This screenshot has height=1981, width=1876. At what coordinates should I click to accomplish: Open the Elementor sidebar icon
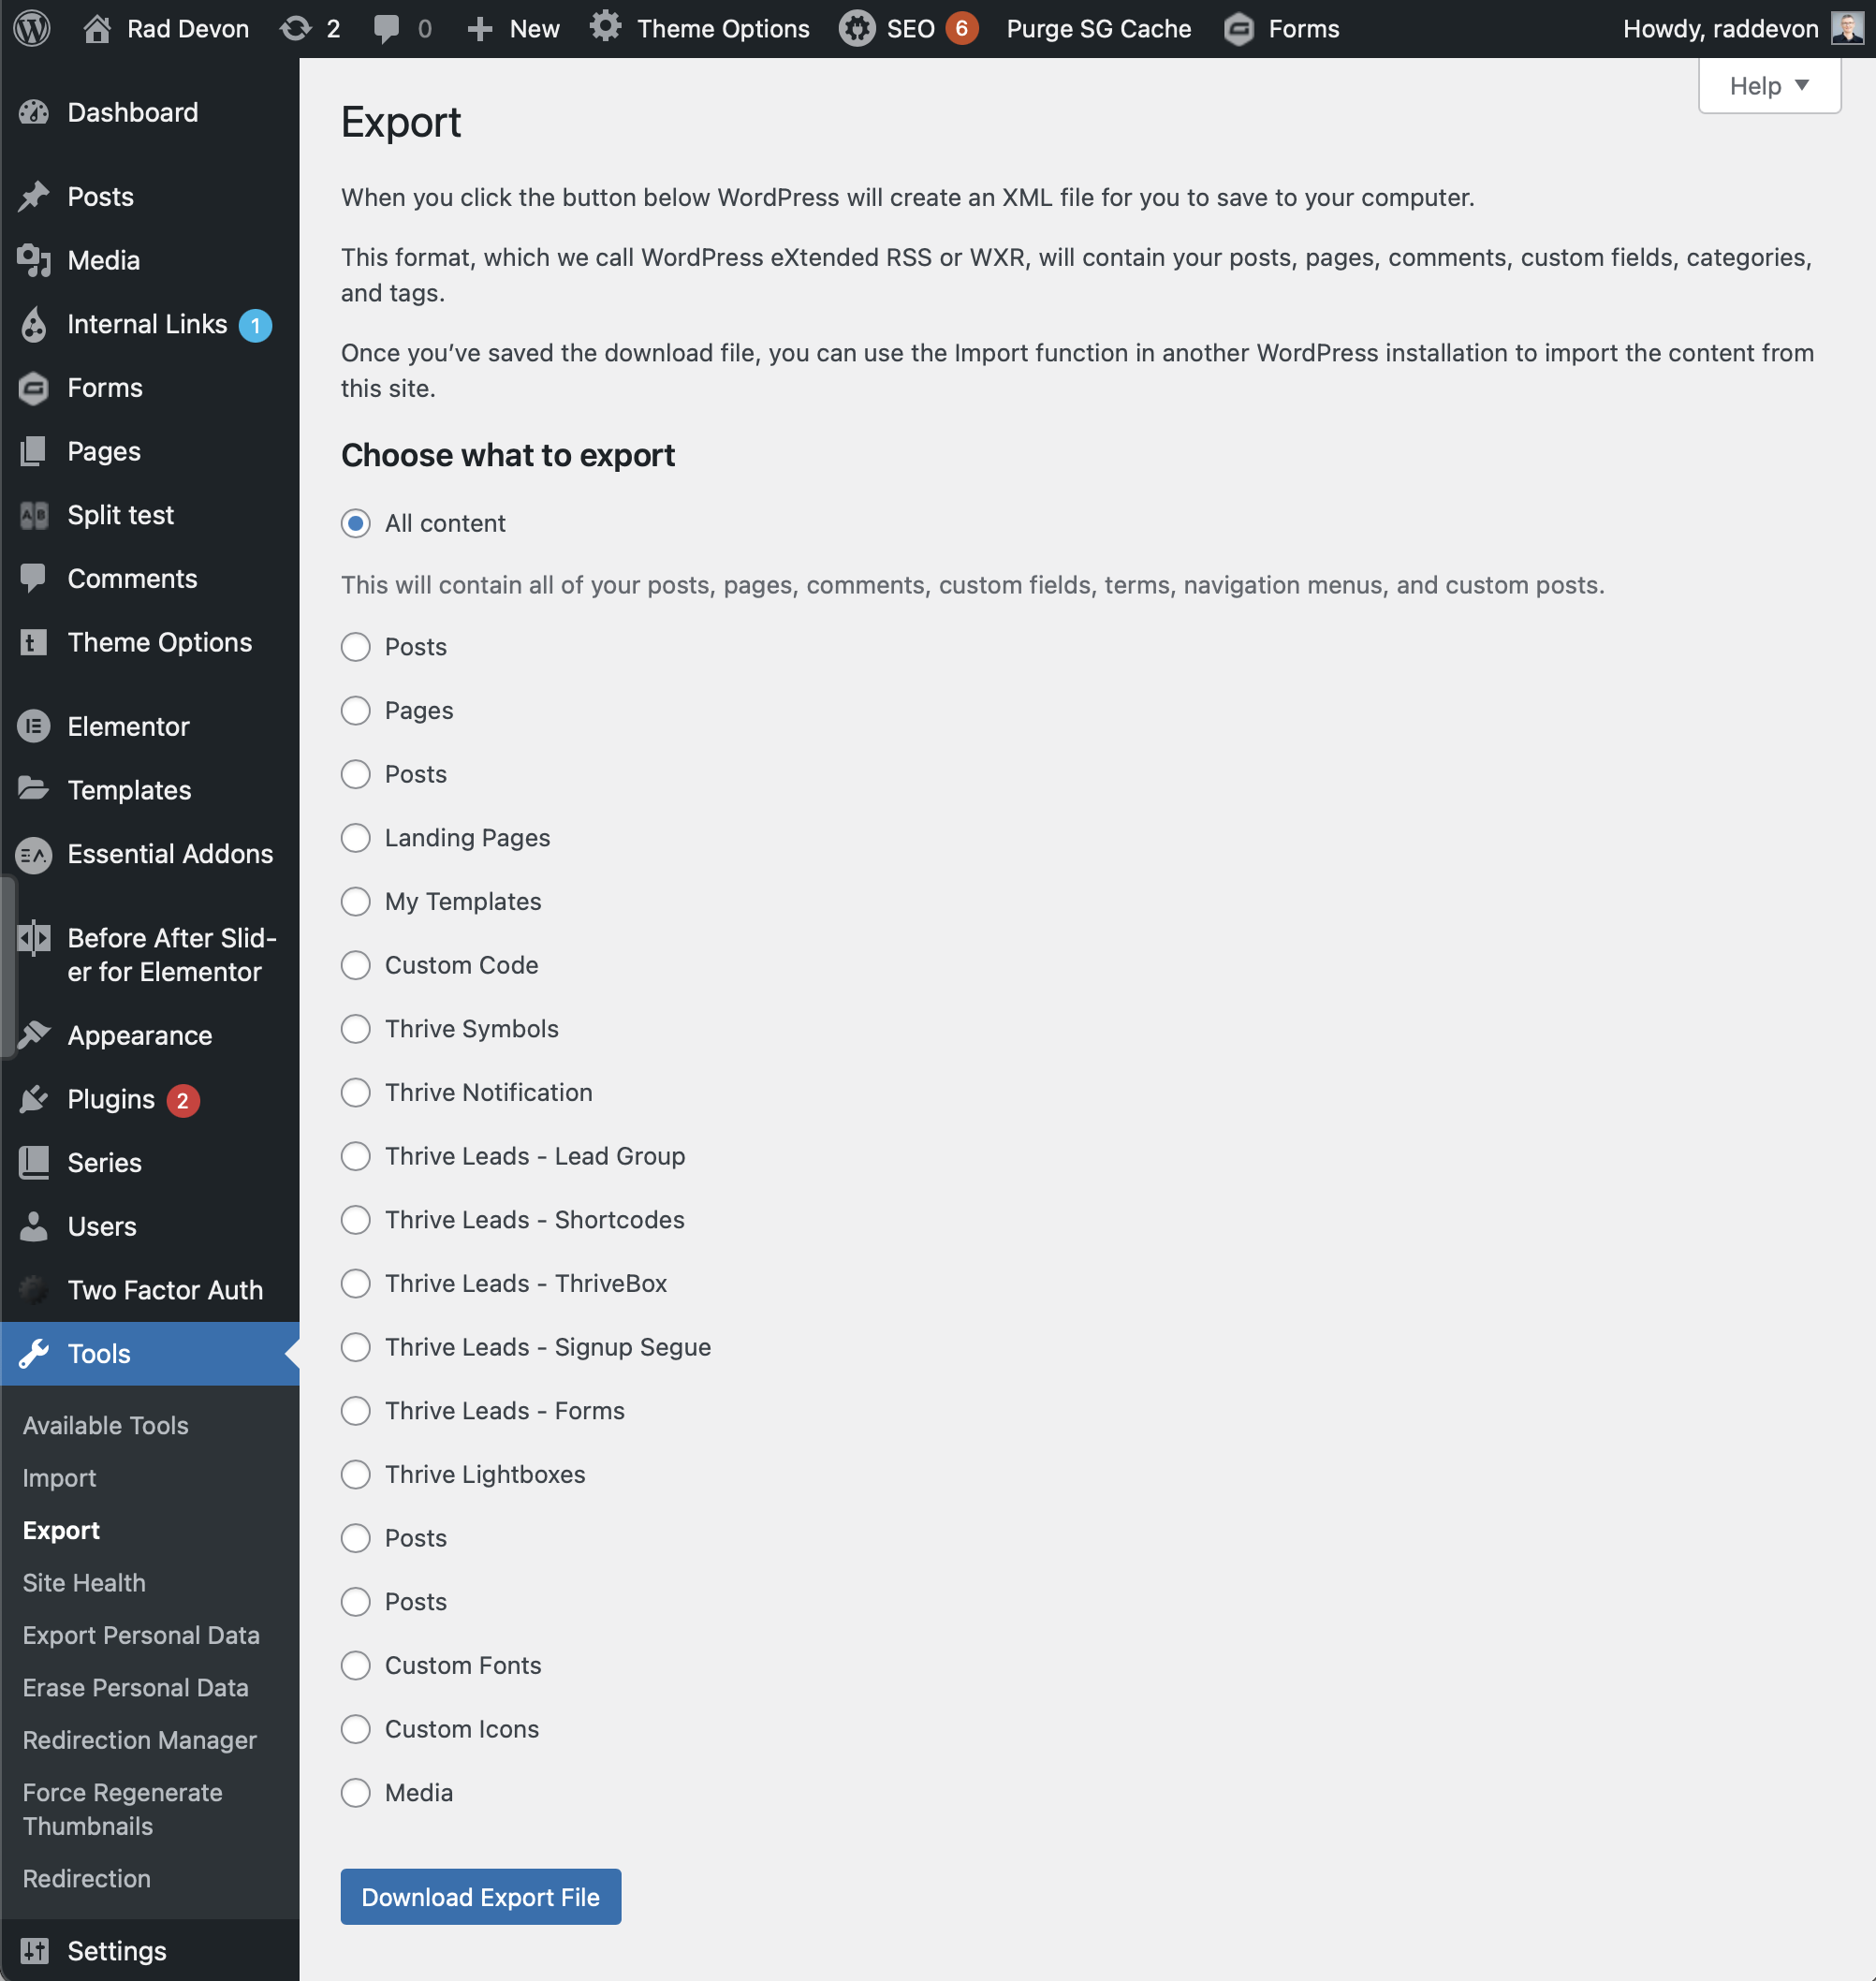coord(34,726)
